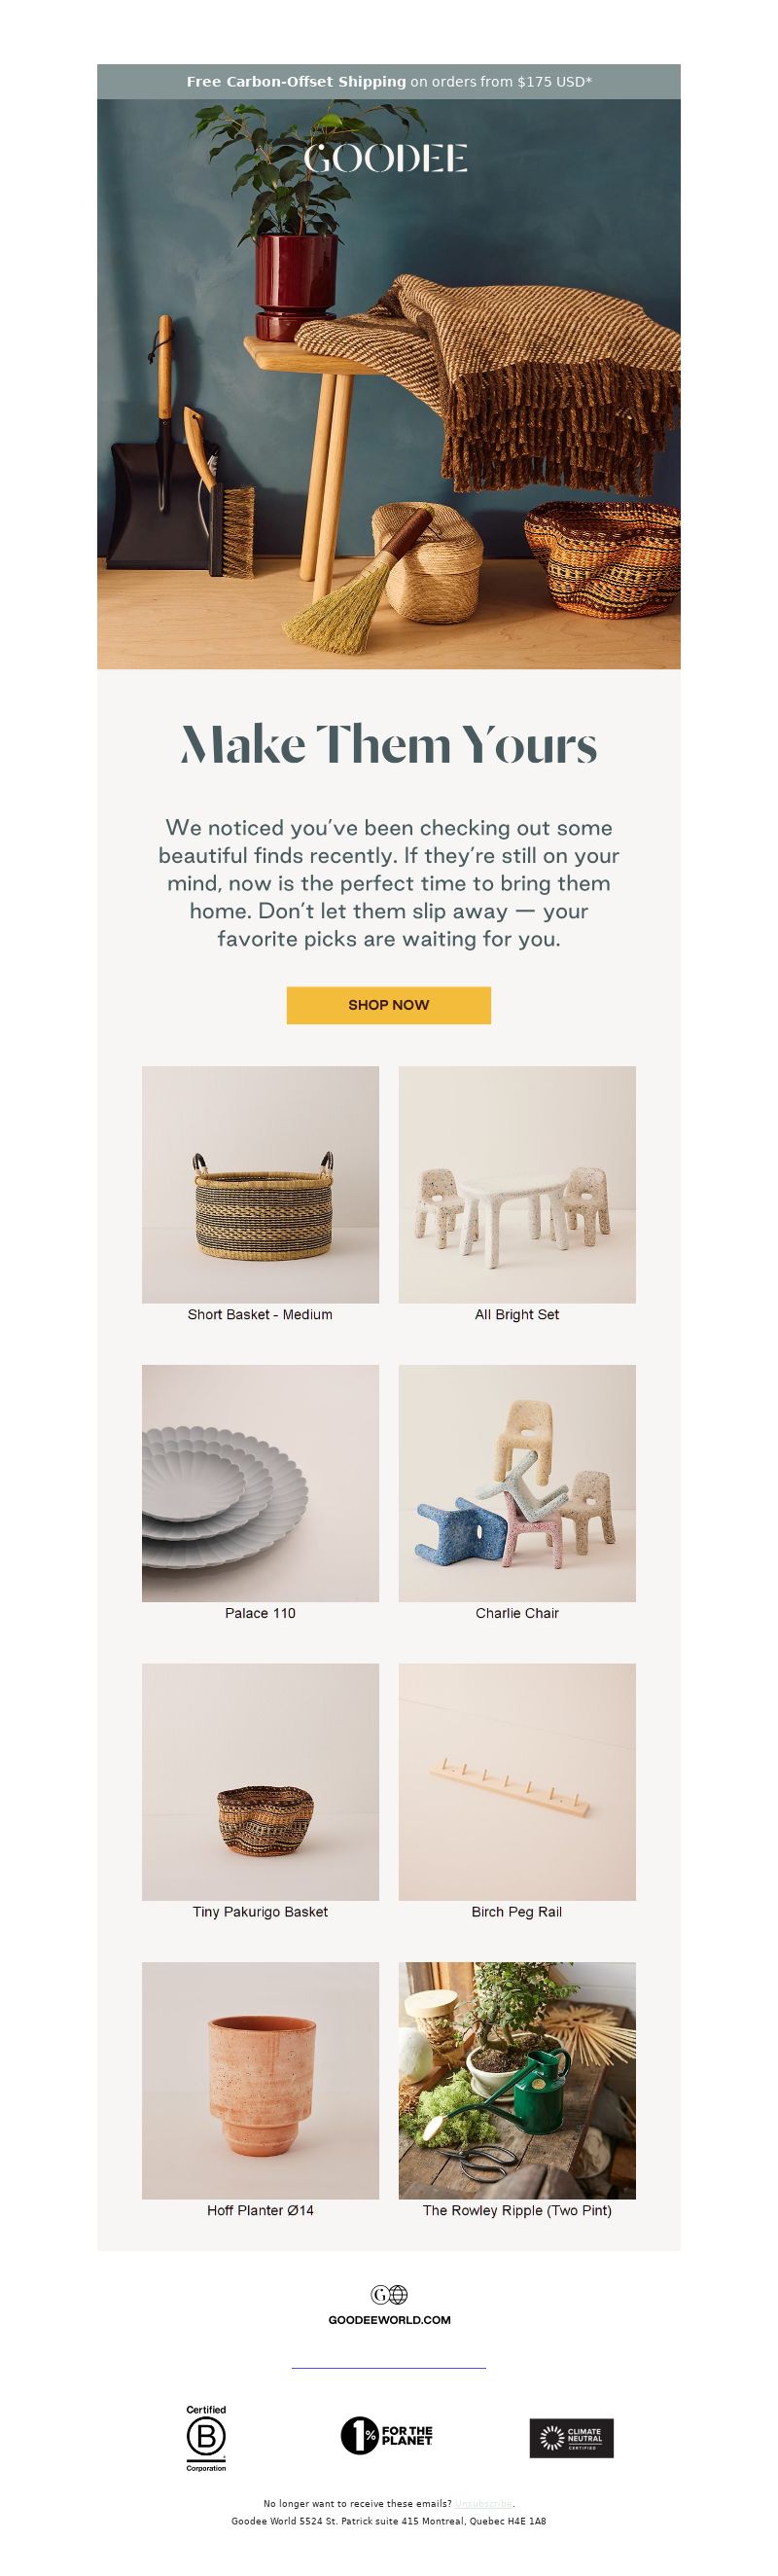Open the Birch Peg Rail image
This screenshot has height=2576, width=778.
[517, 1782]
